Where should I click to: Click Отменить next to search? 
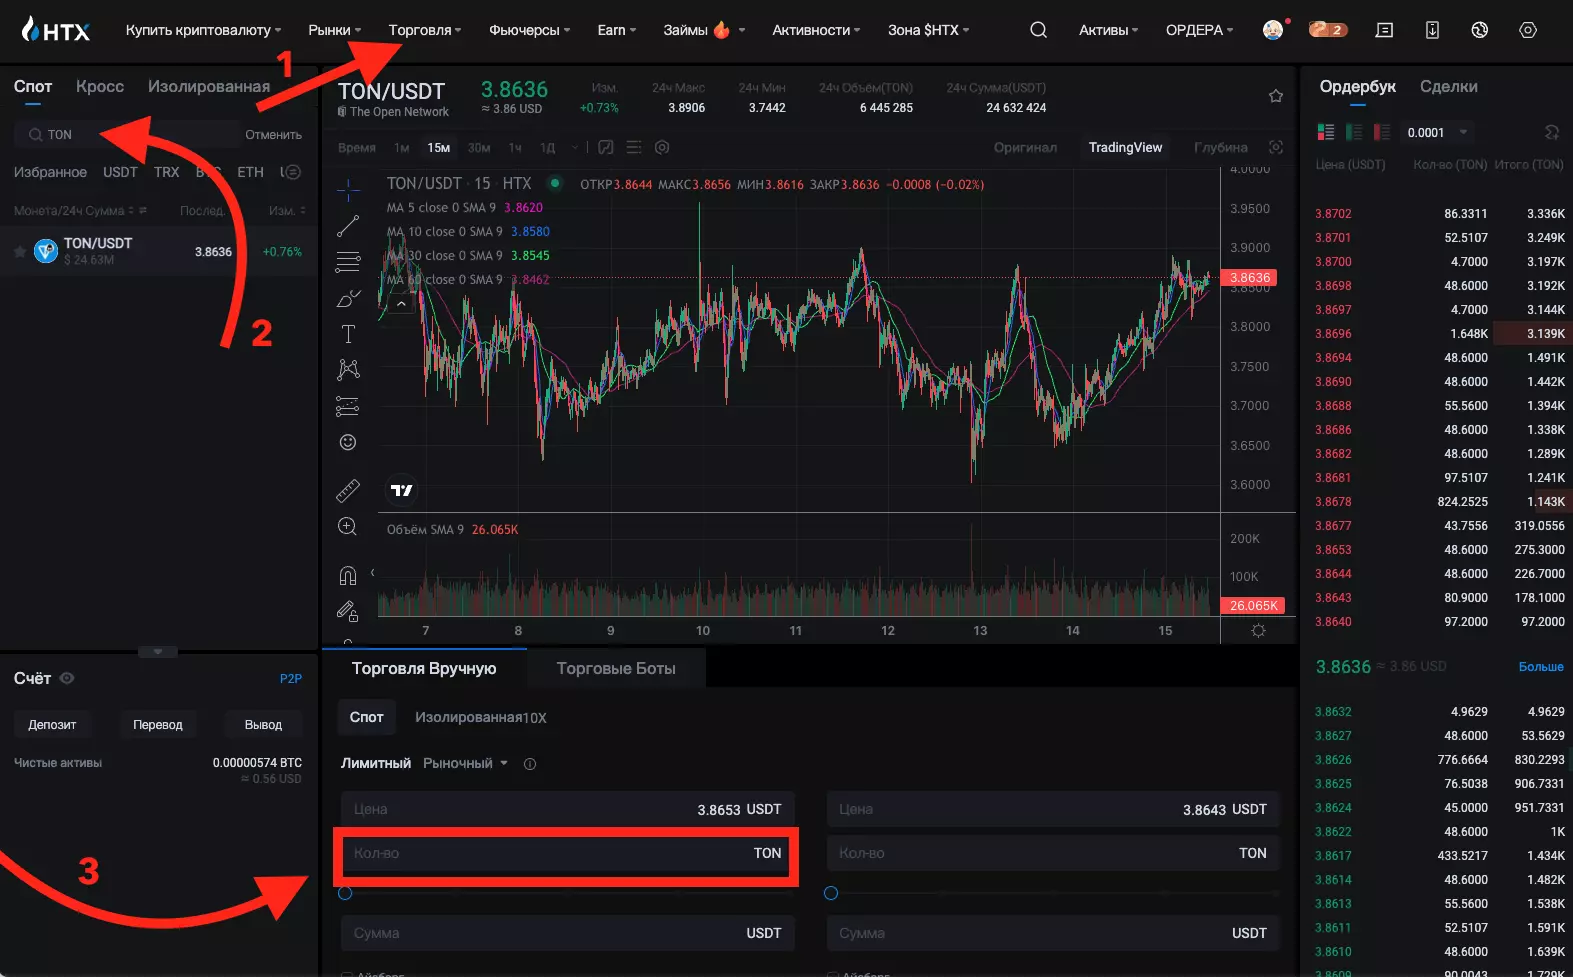pos(273,134)
